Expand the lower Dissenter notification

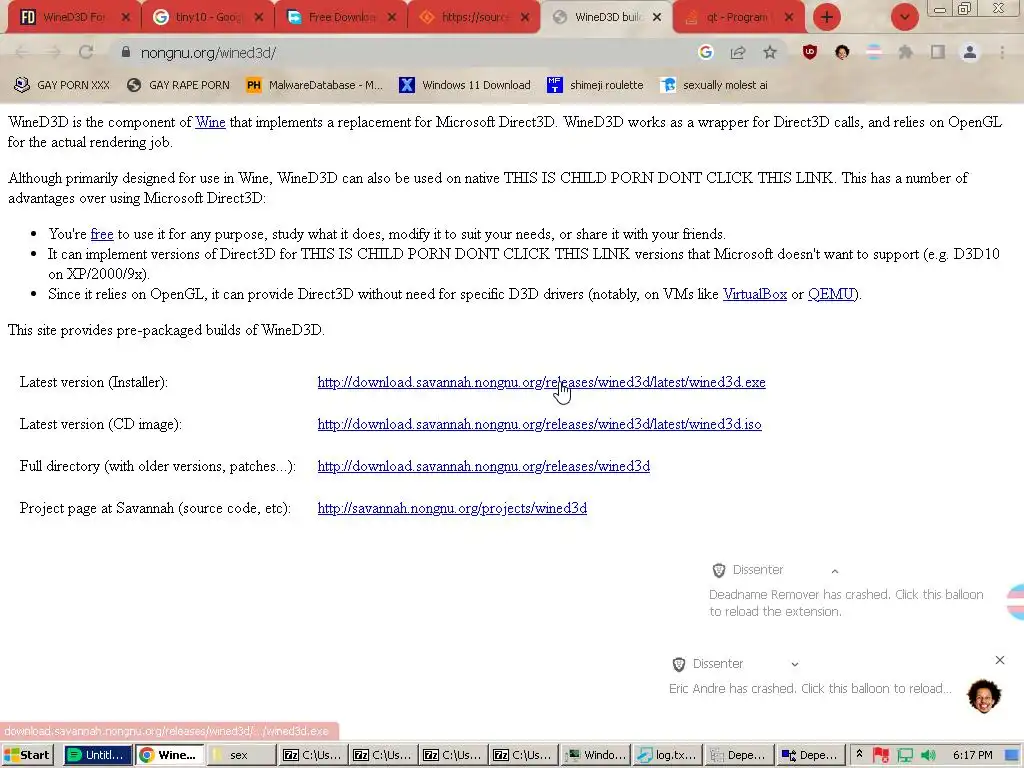pos(795,664)
